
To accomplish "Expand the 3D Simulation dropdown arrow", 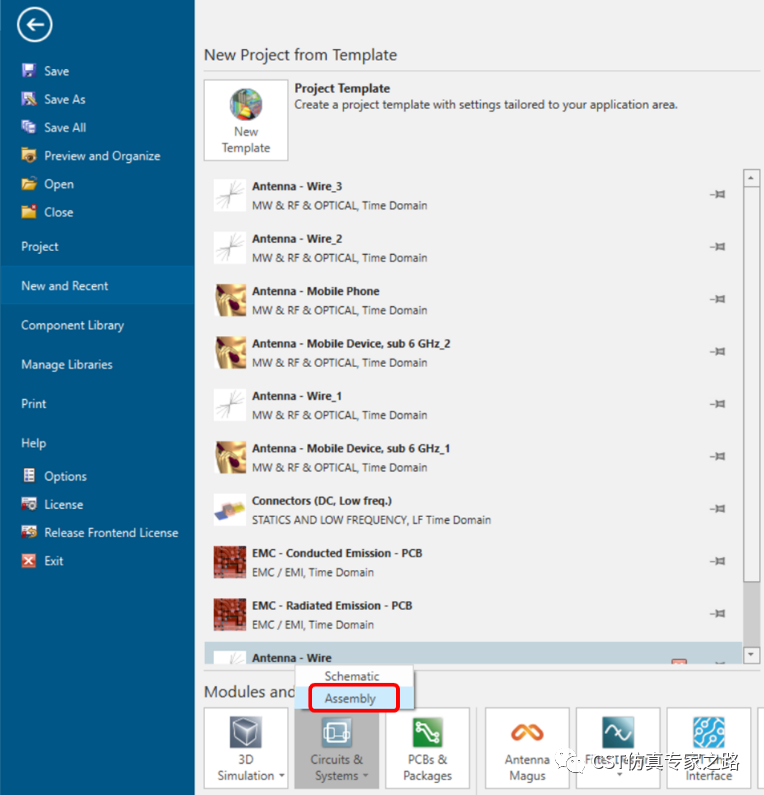I will (x=281, y=776).
